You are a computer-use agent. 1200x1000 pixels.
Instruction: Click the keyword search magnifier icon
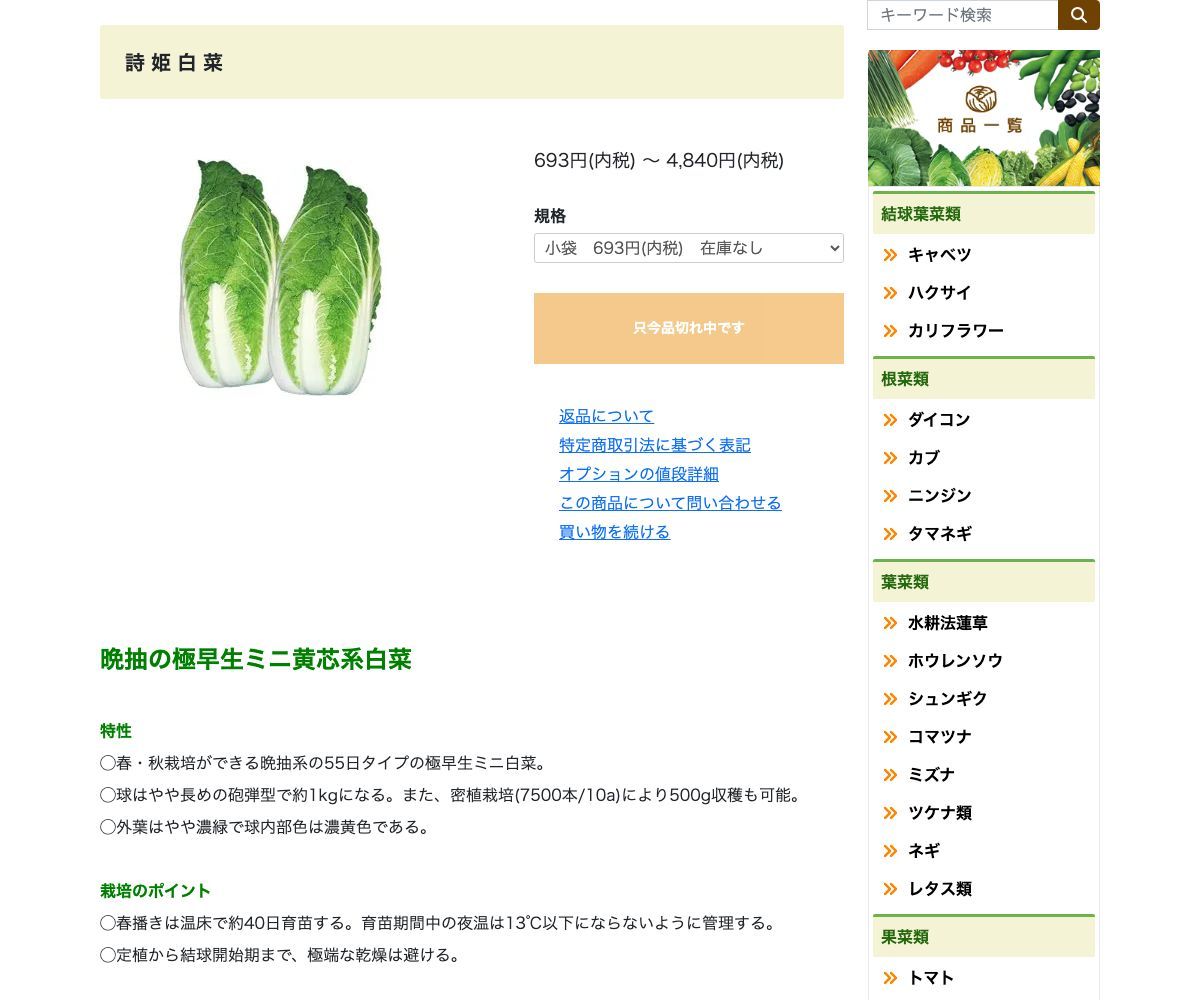(1079, 15)
